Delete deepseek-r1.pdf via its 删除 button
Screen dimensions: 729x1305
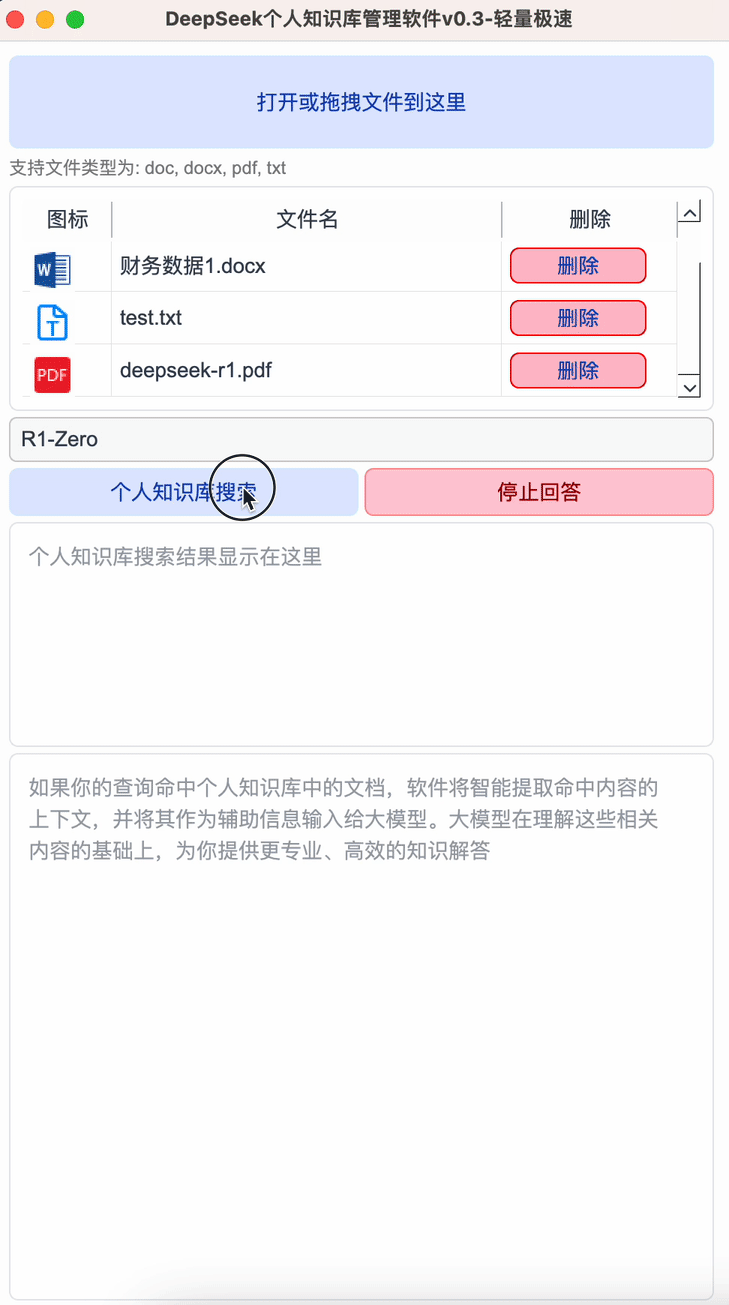pos(578,371)
